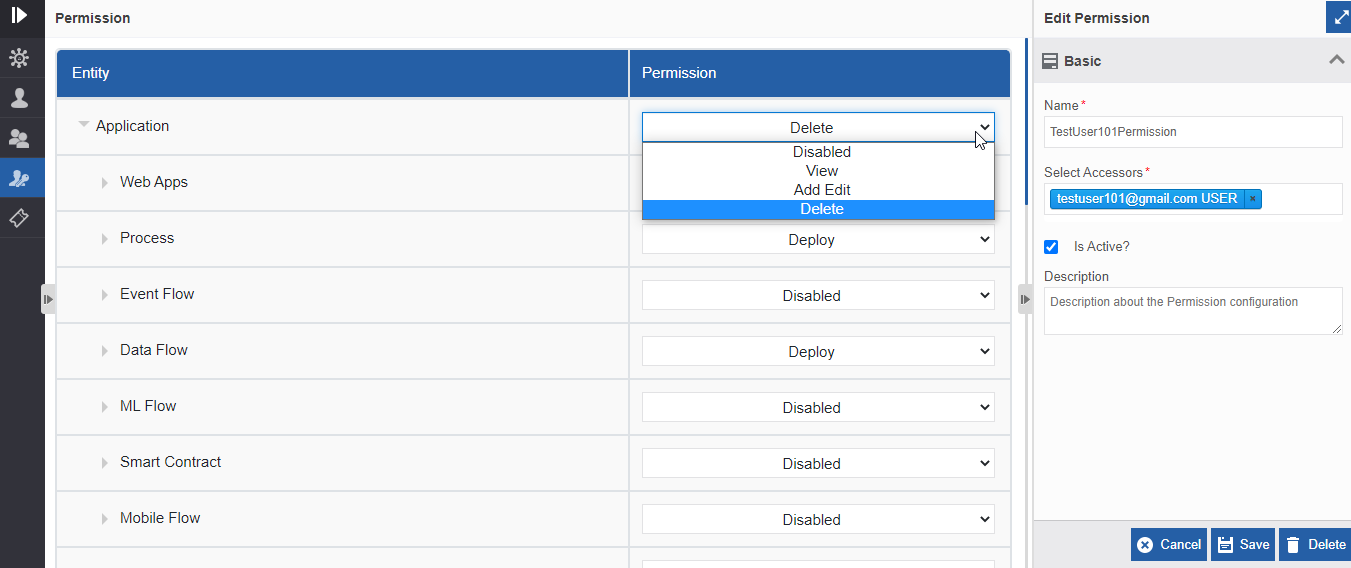Image resolution: width=1351 pixels, height=568 pixels.
Task: Click the Description text area
Action: pyautogui.click(x=1193, y=311)
